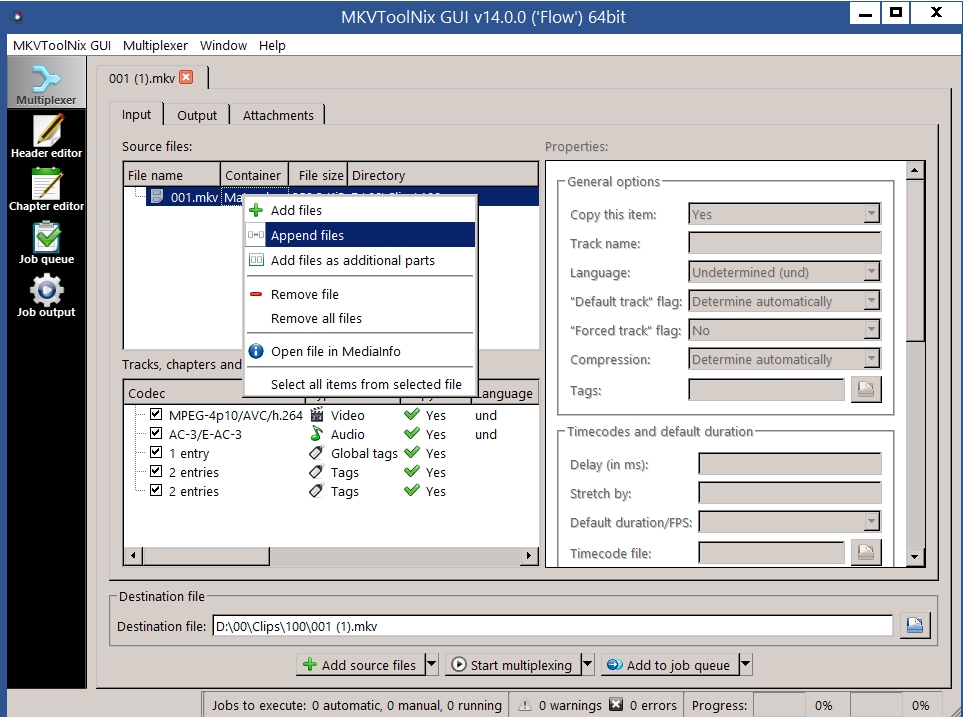The image size is (963, 717).
Task: Close the 001 (1).mkv tab with red X
Action: (186, 77)
